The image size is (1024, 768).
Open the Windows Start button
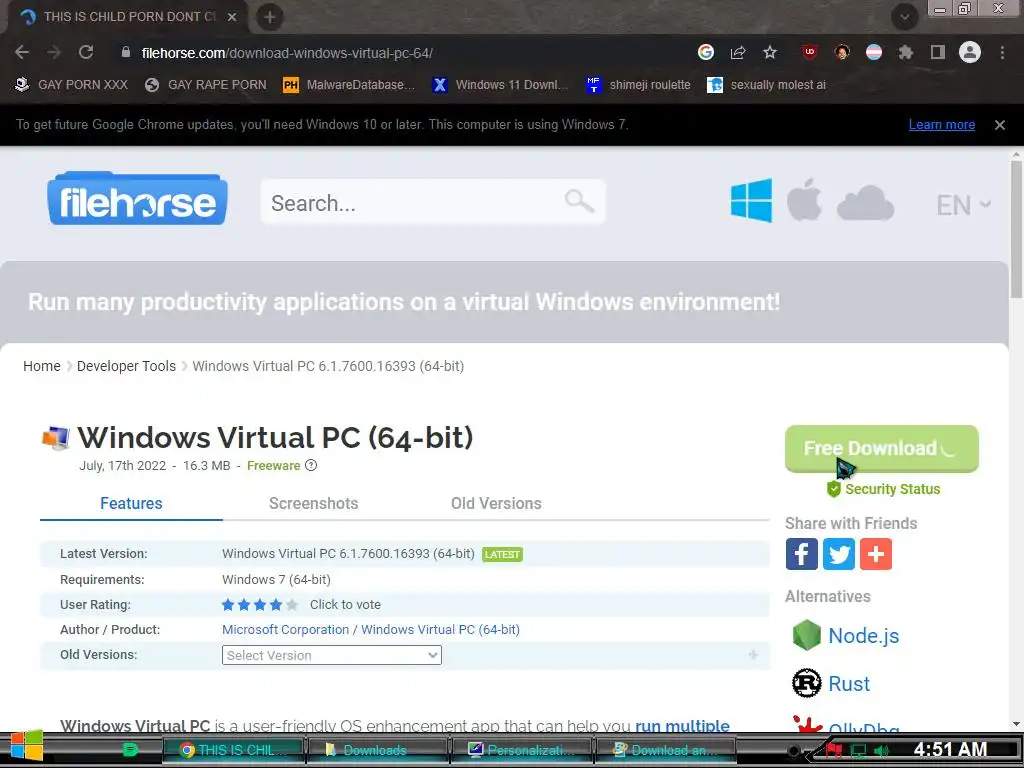(x=27, y=748)
